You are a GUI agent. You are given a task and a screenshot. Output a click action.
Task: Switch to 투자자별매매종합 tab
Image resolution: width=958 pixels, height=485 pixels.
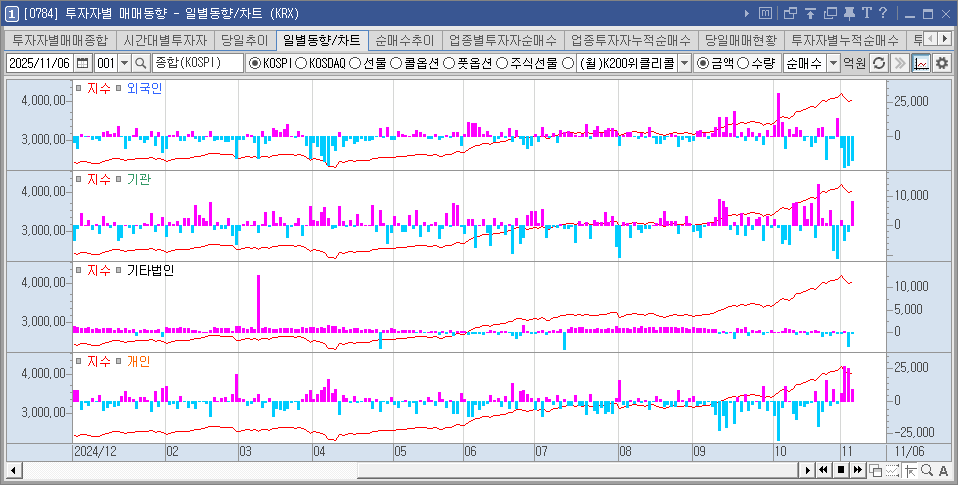(x=60, y=40)
